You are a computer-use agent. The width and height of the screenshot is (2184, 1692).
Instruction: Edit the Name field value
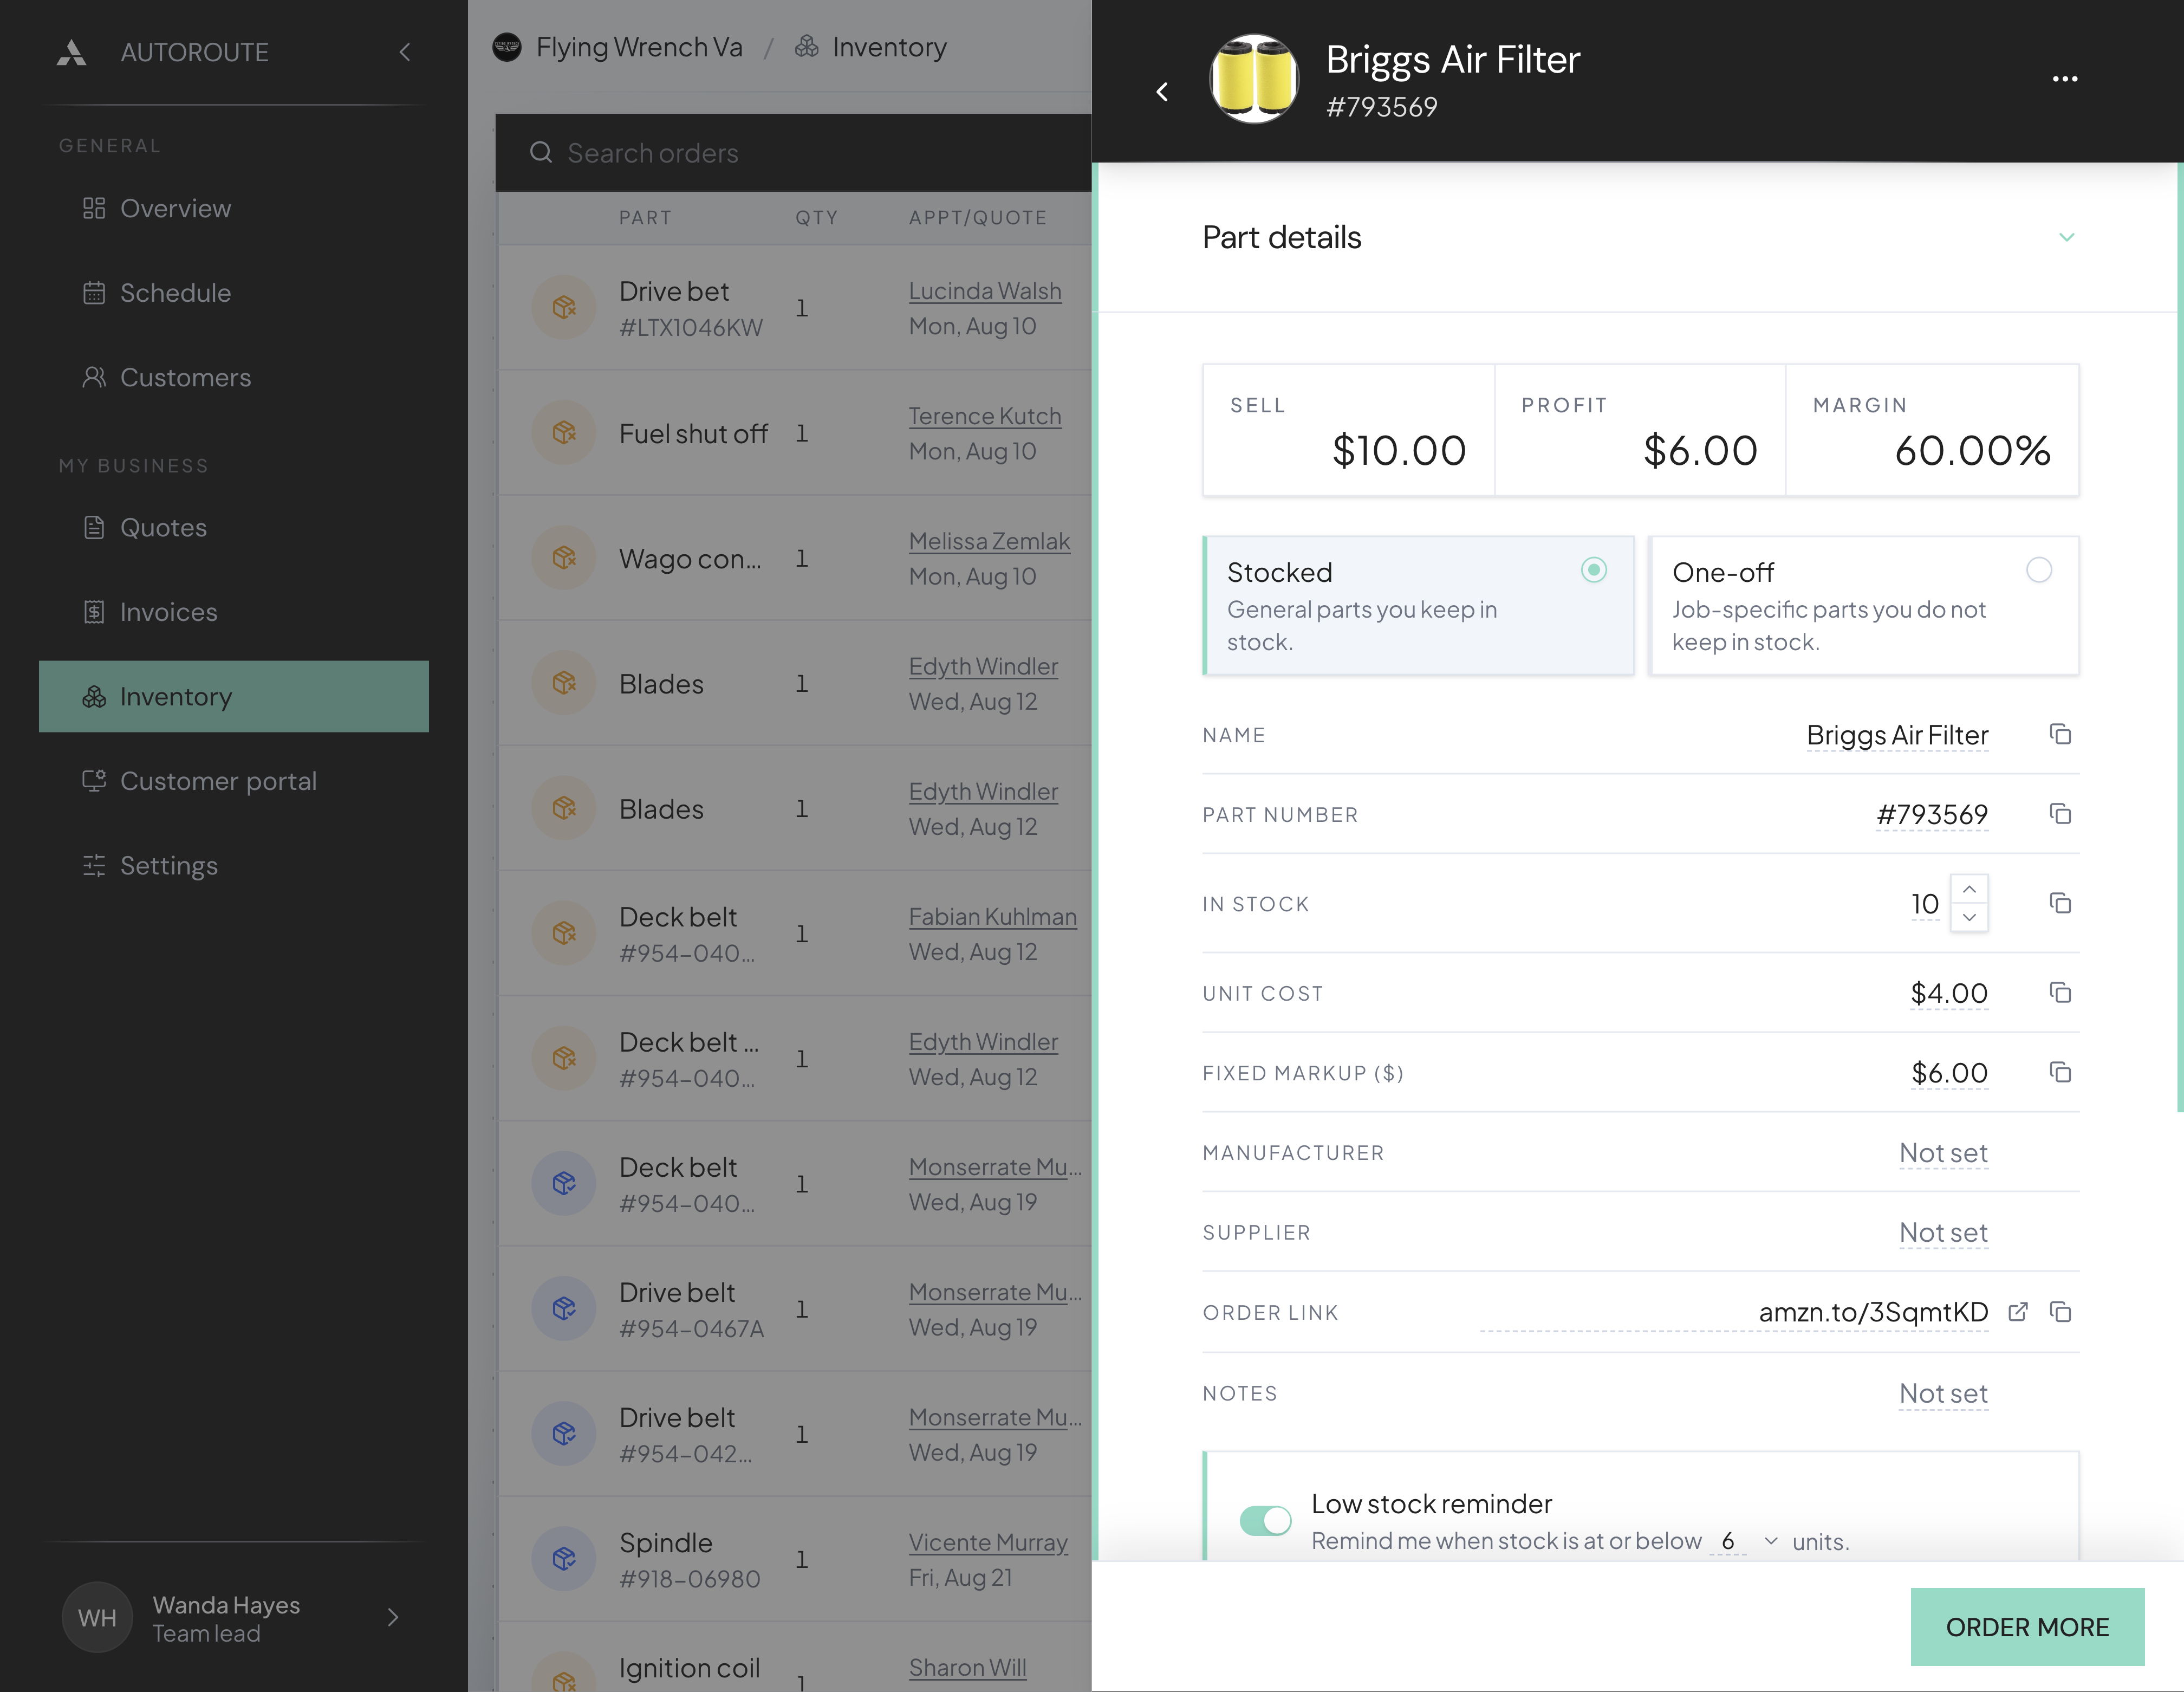1897,735
